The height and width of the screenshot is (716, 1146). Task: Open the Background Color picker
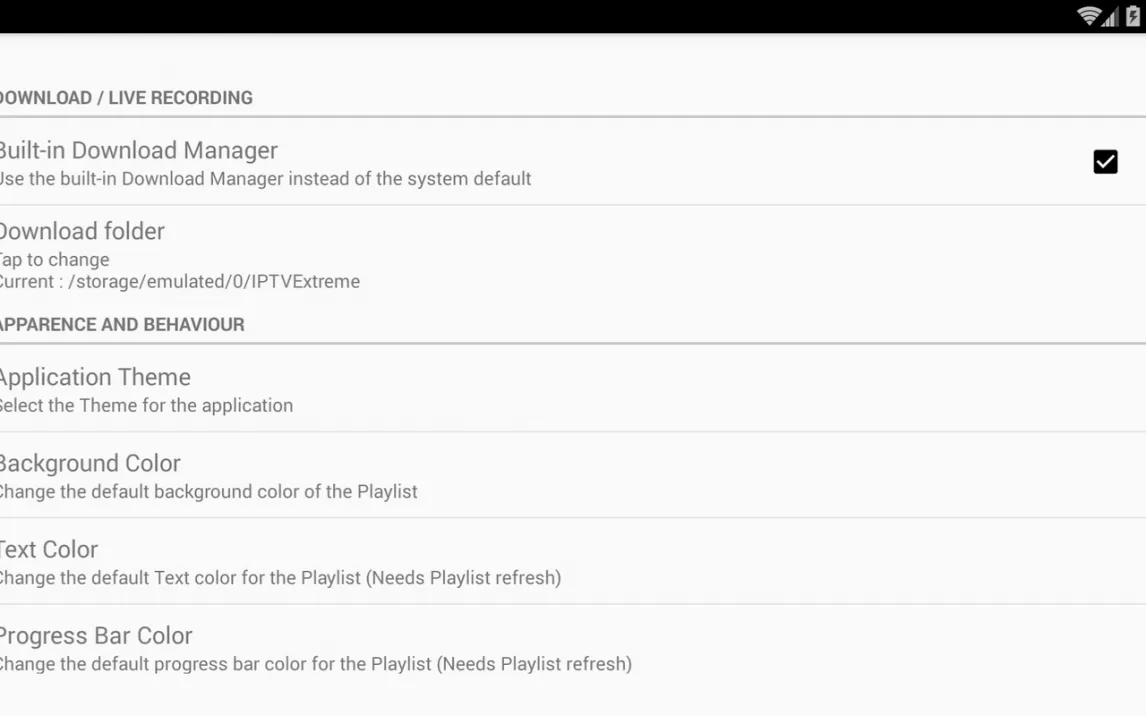pyautogui.click(x=90, y=463)
